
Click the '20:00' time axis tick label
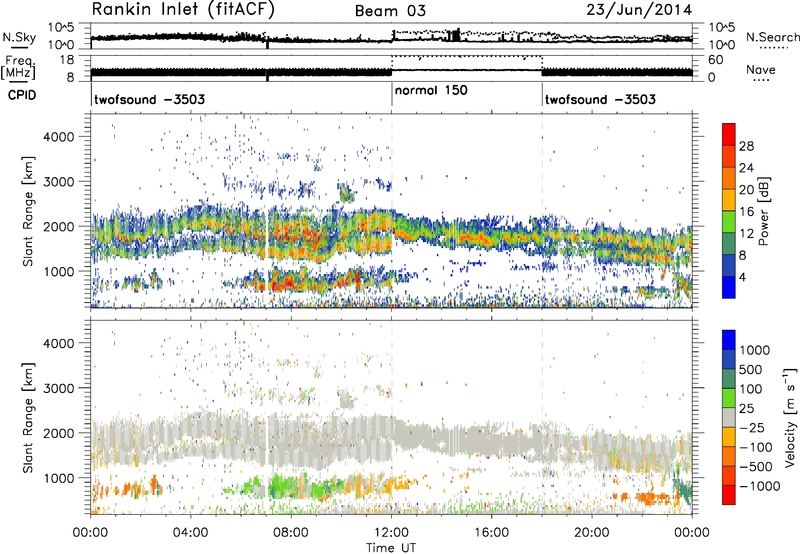point(592,533)
